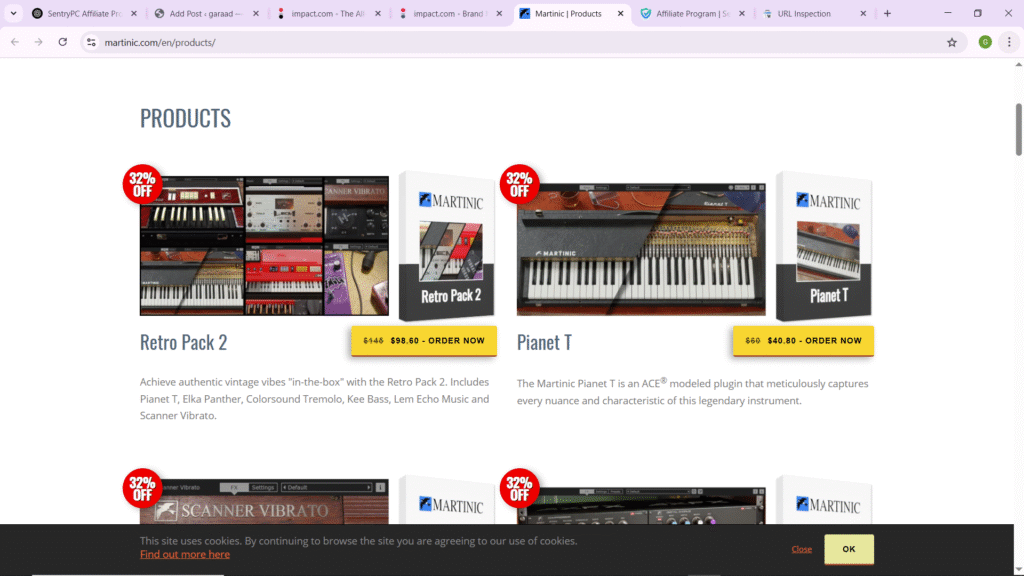Viewport: 1024px width, 576px height.
Task: Click the Close cookie notice link
Action: click(801, 549)
